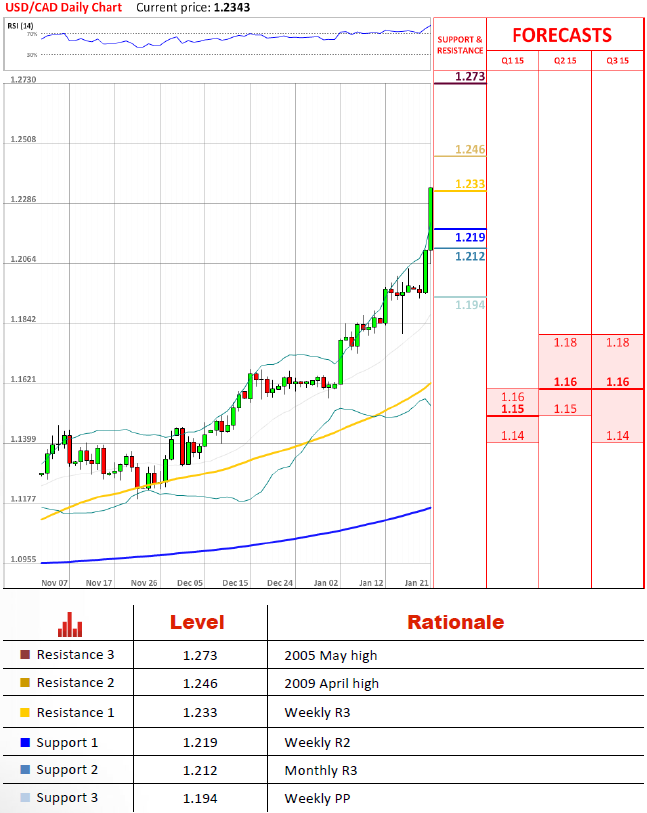
Task: Click the '2009 April high' rationale
Action: pos(332,684)
